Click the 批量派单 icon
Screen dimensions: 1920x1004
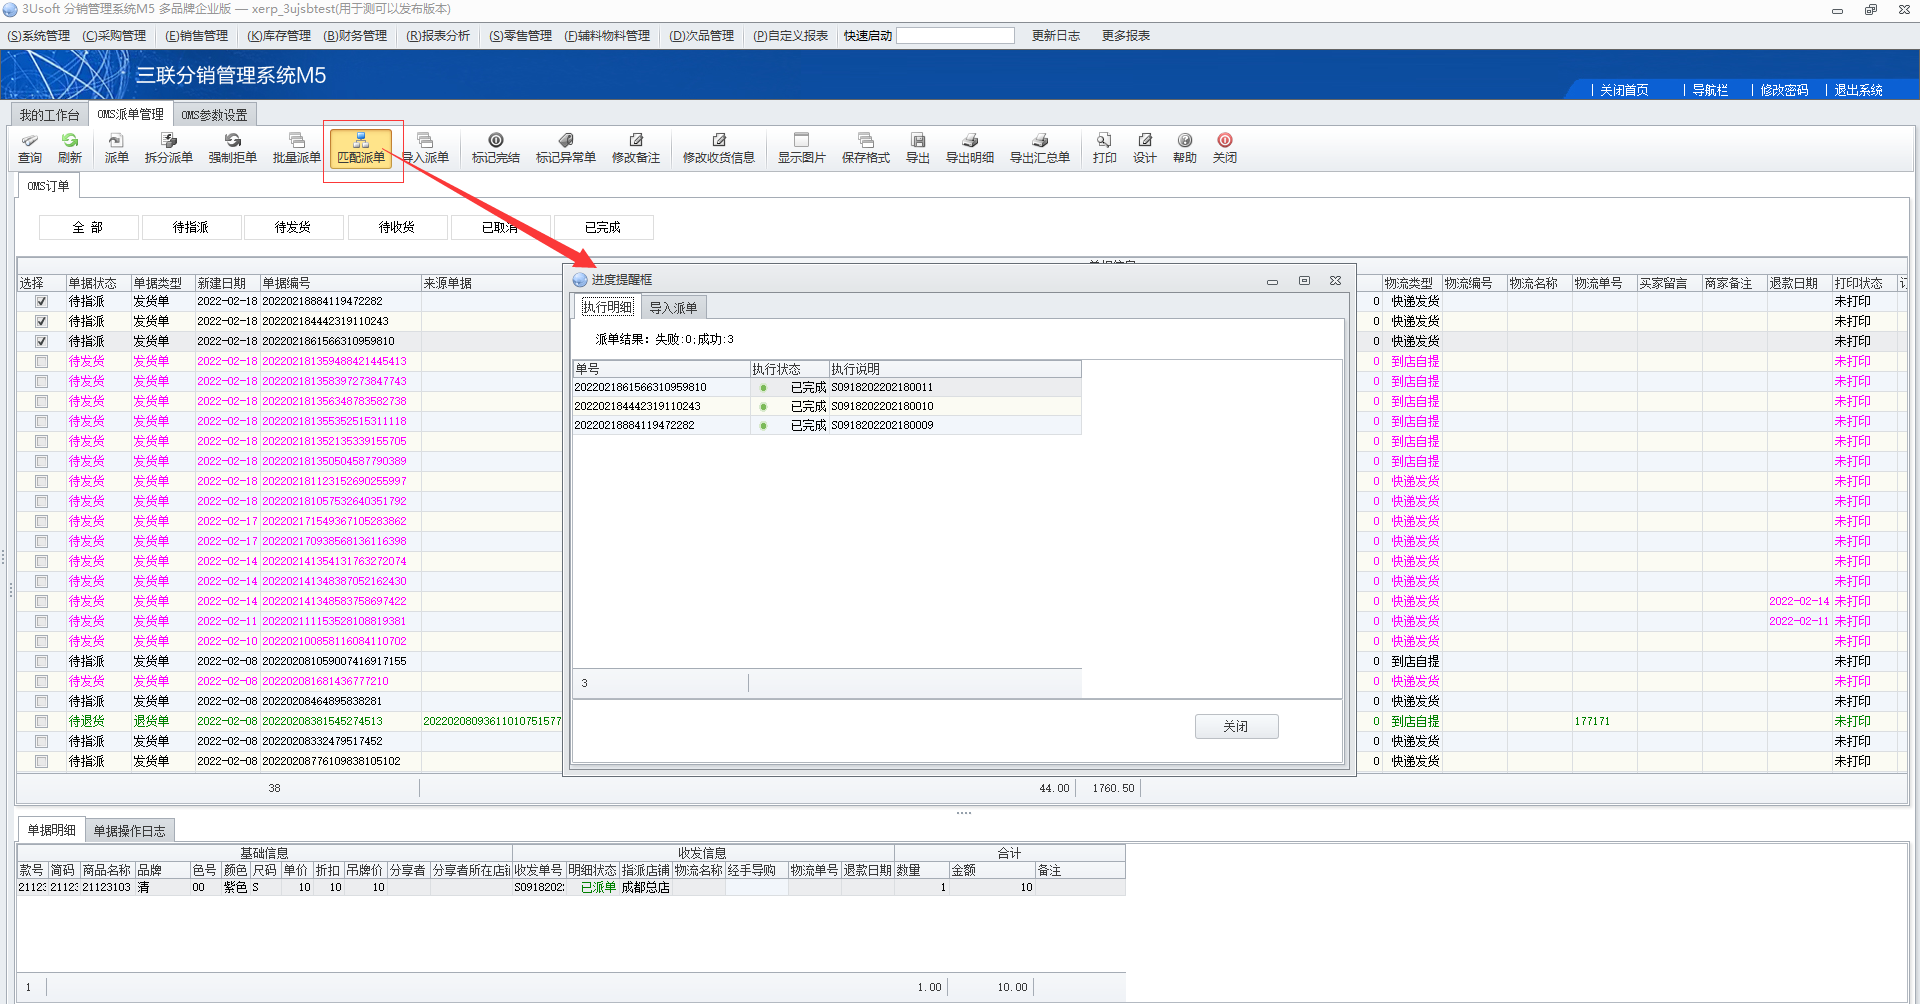[297, 148]
